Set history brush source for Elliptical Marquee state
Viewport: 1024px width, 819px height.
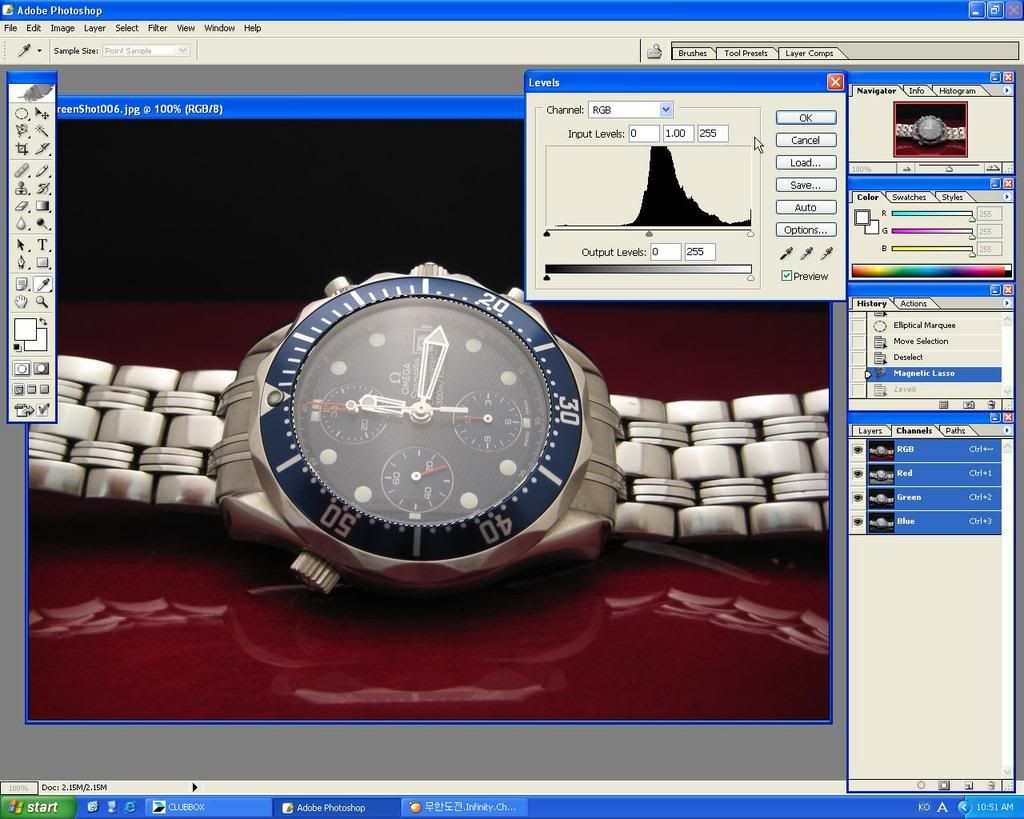[x=857, y=325]
